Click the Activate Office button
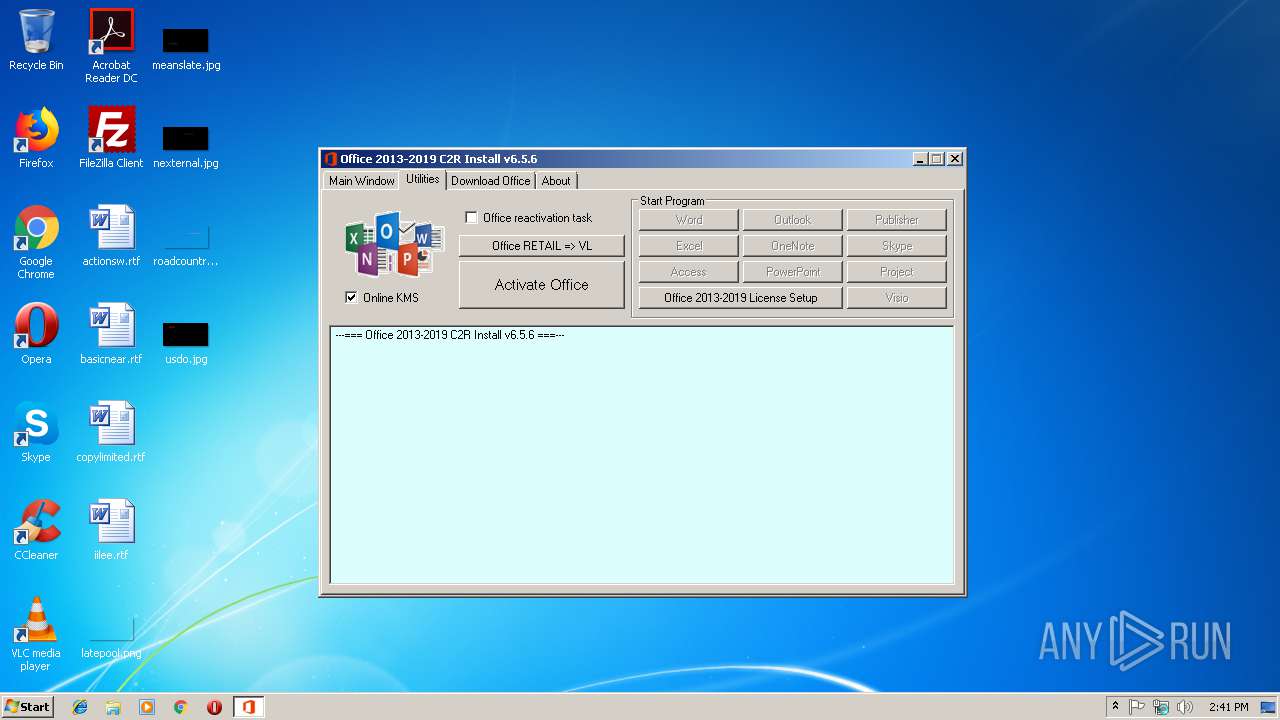Image resolution: width=1280 pixels, height=720 pixels. [x=542, y=285]
